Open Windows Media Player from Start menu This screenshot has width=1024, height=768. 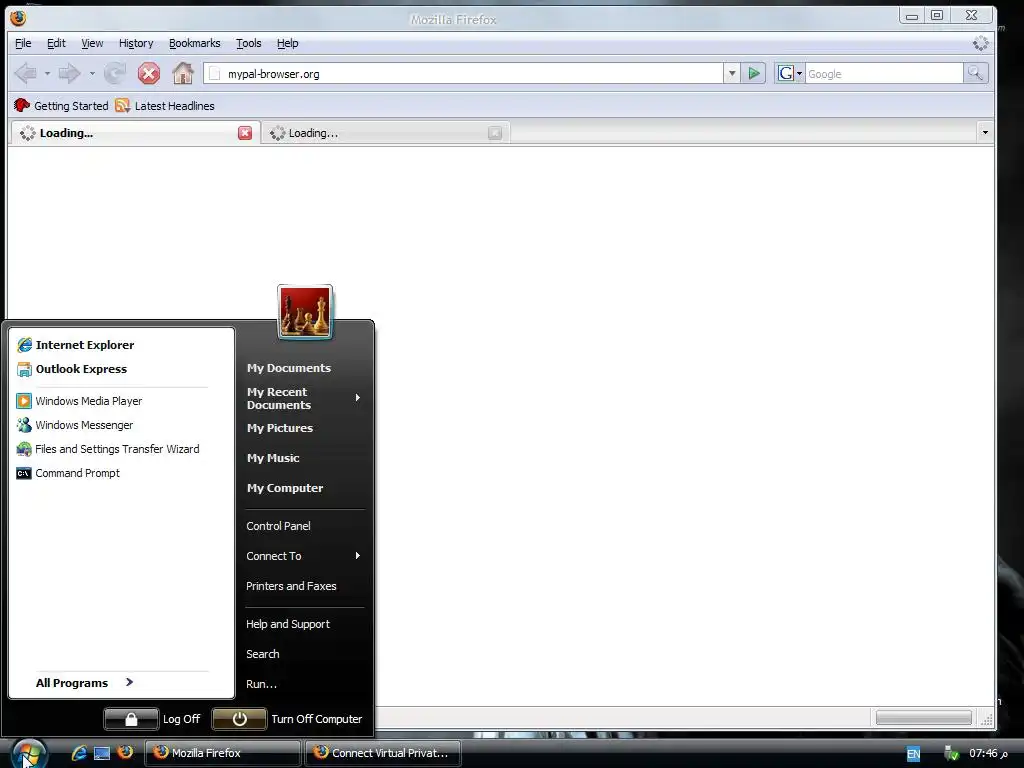point(79,401)
